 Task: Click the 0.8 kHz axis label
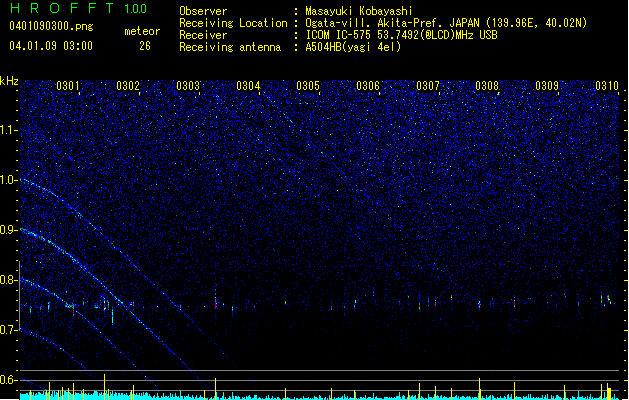tap(8, 280)
